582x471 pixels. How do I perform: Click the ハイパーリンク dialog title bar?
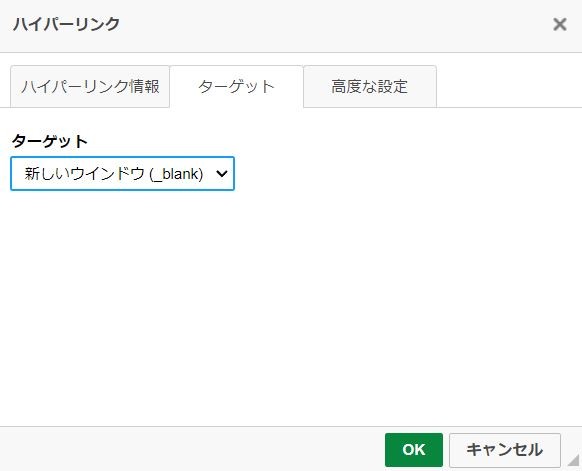coord(275,25)
